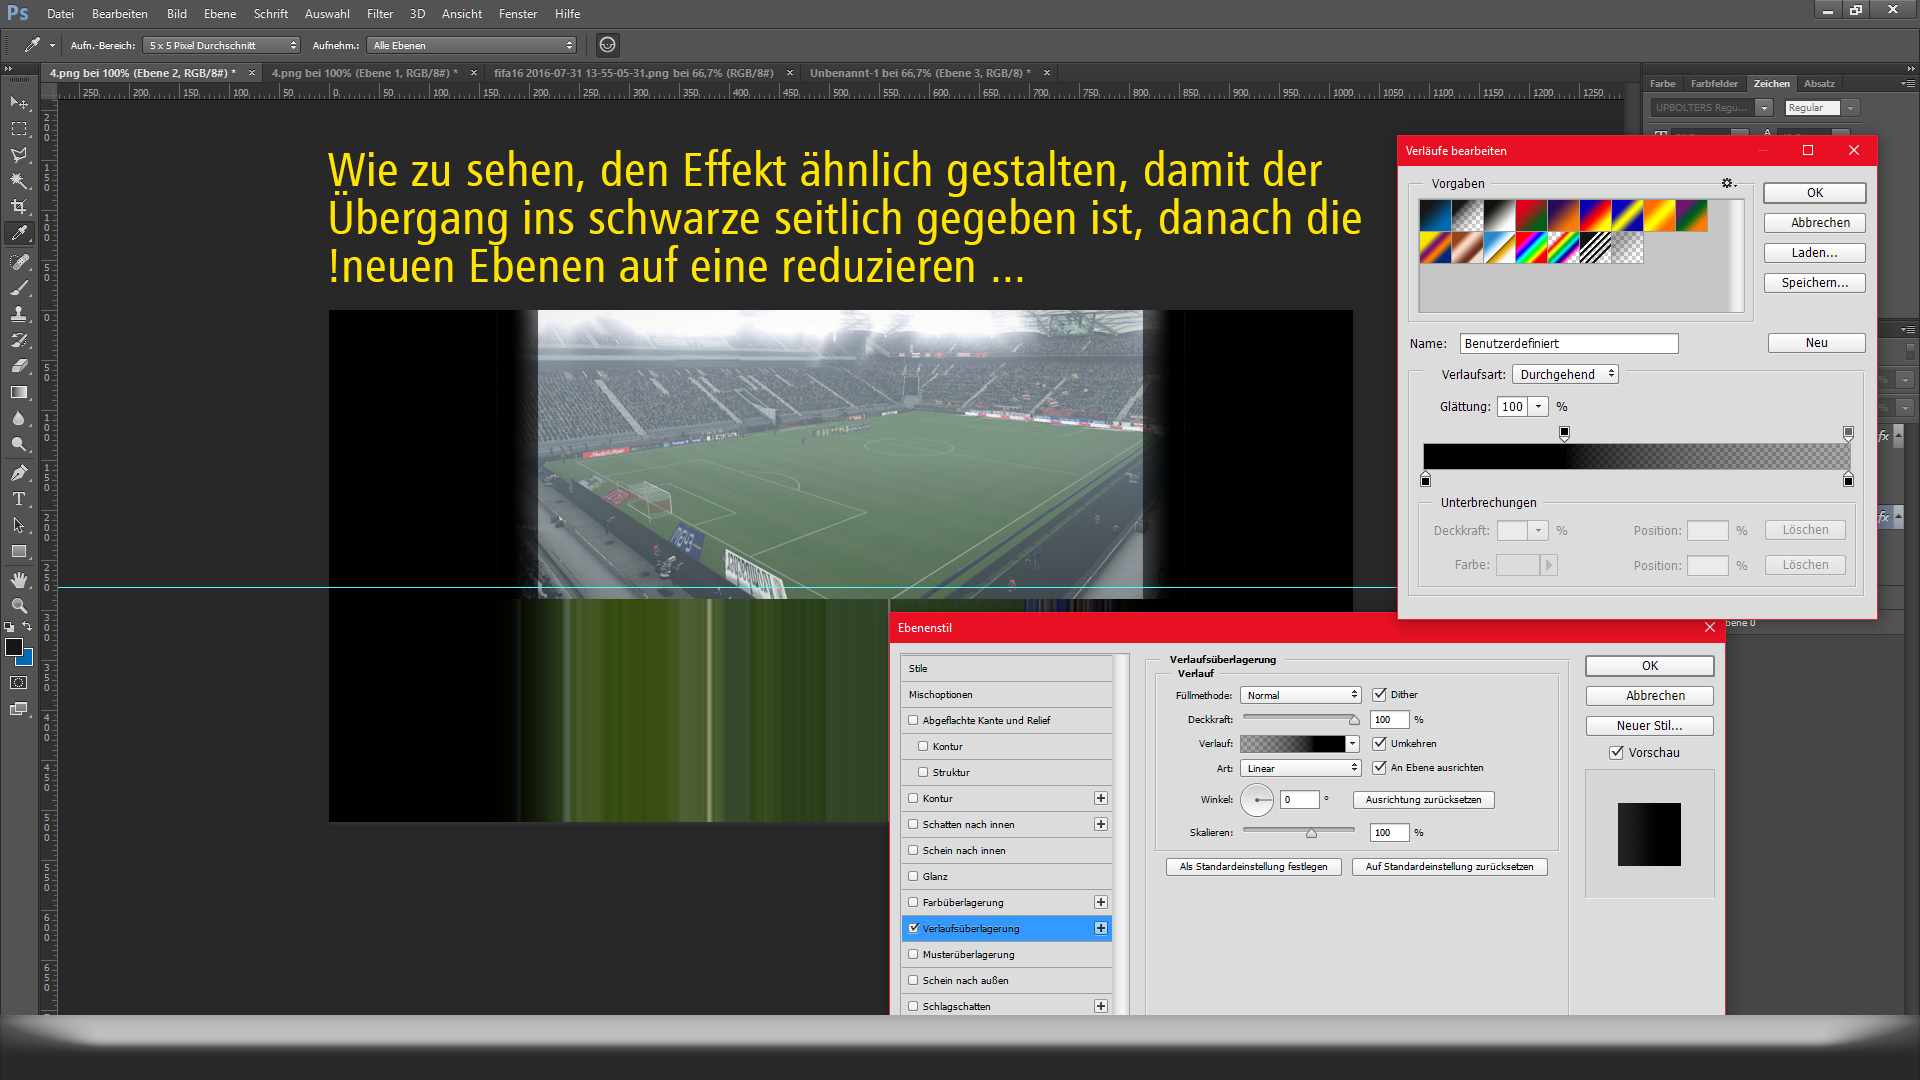
Task: Toggle An Ebene ausrichten checkbox
Action: pyautogui.click(x=1380, y=768)
